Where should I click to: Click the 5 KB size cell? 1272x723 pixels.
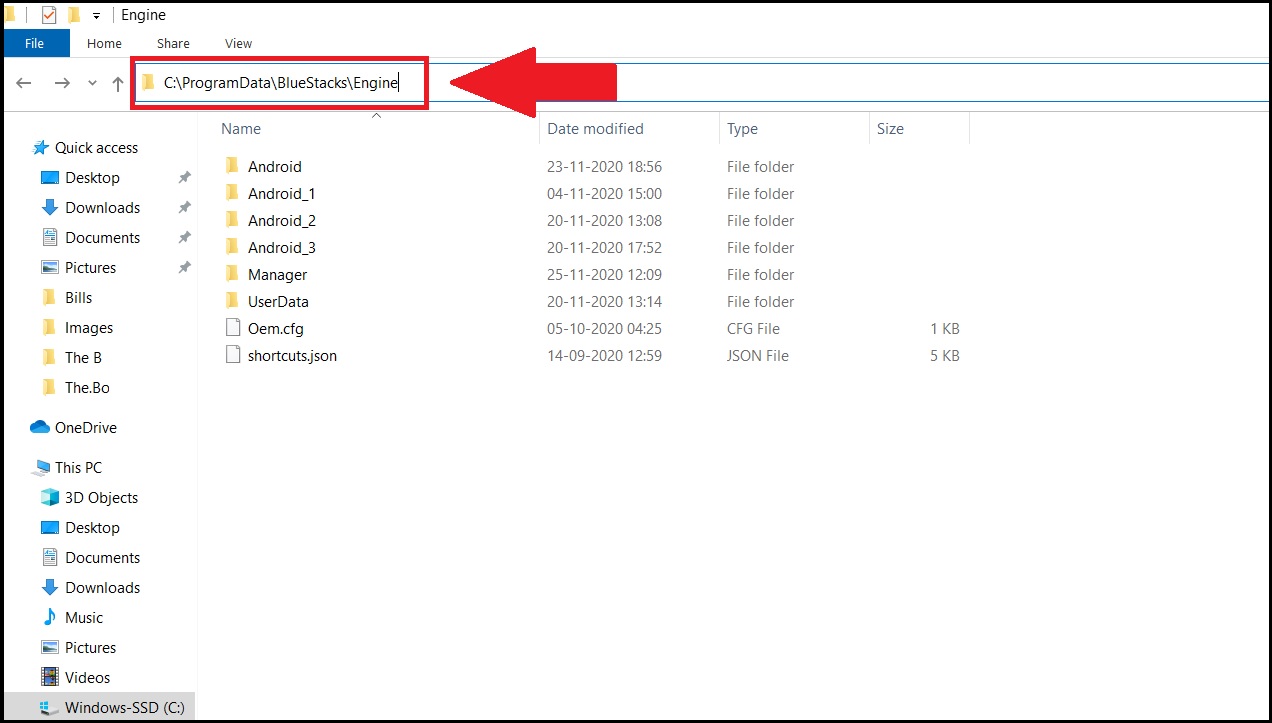944,355
